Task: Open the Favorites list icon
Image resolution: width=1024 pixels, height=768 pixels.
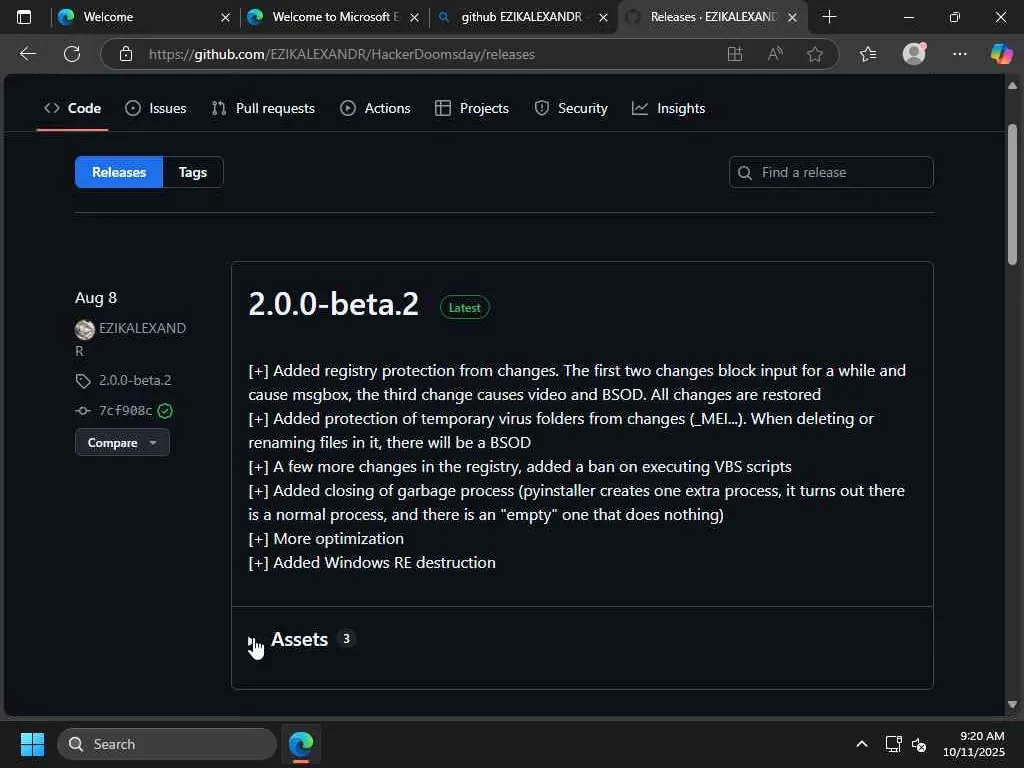Action: click(868, 54)
